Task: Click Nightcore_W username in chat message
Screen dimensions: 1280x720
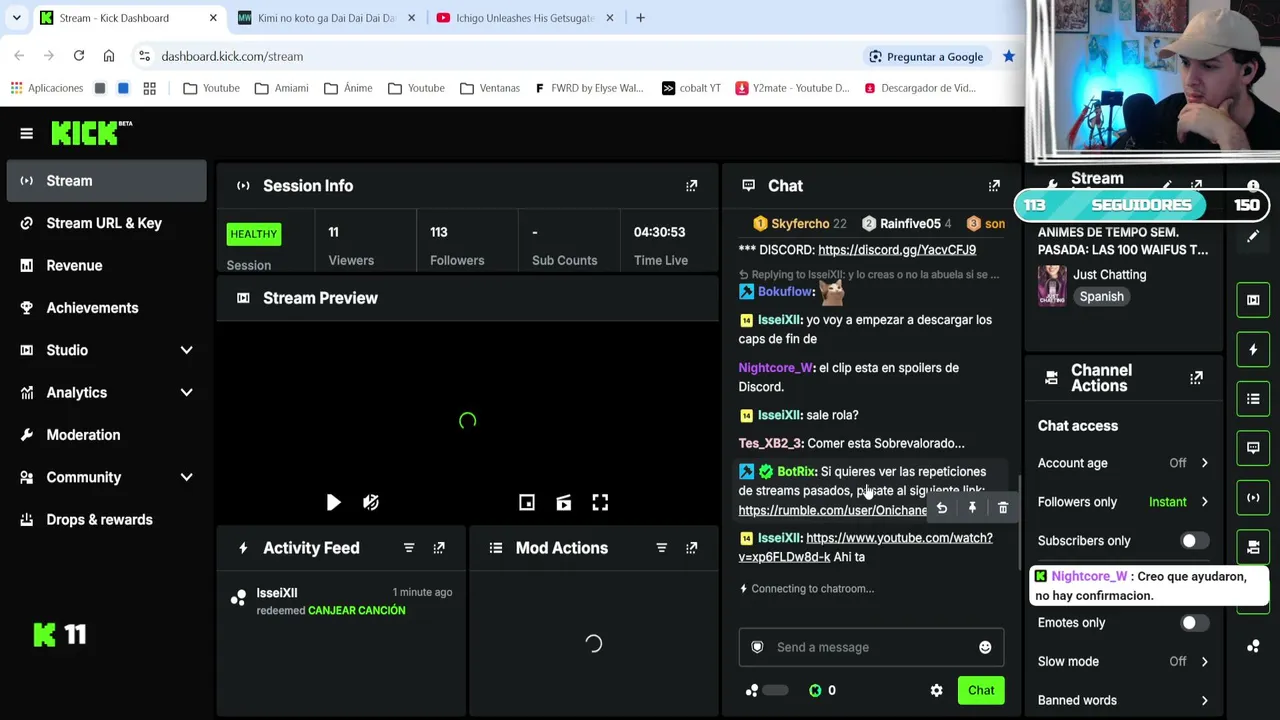Action: tap(775, 368)
